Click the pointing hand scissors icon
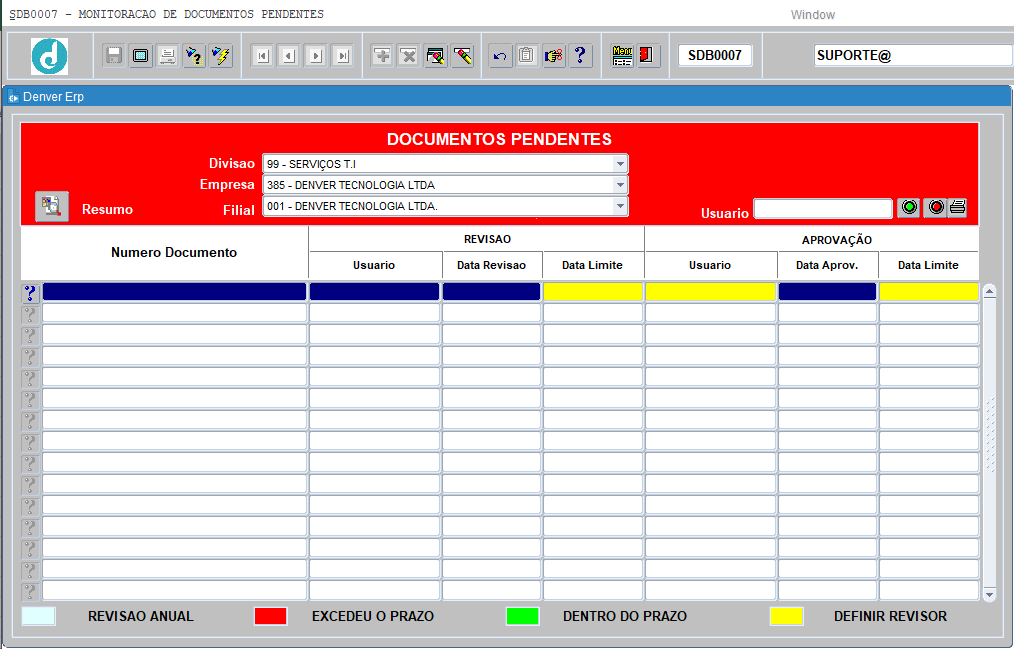The width and height of the screenshot is (1014, 649). (x=554, y=56)
